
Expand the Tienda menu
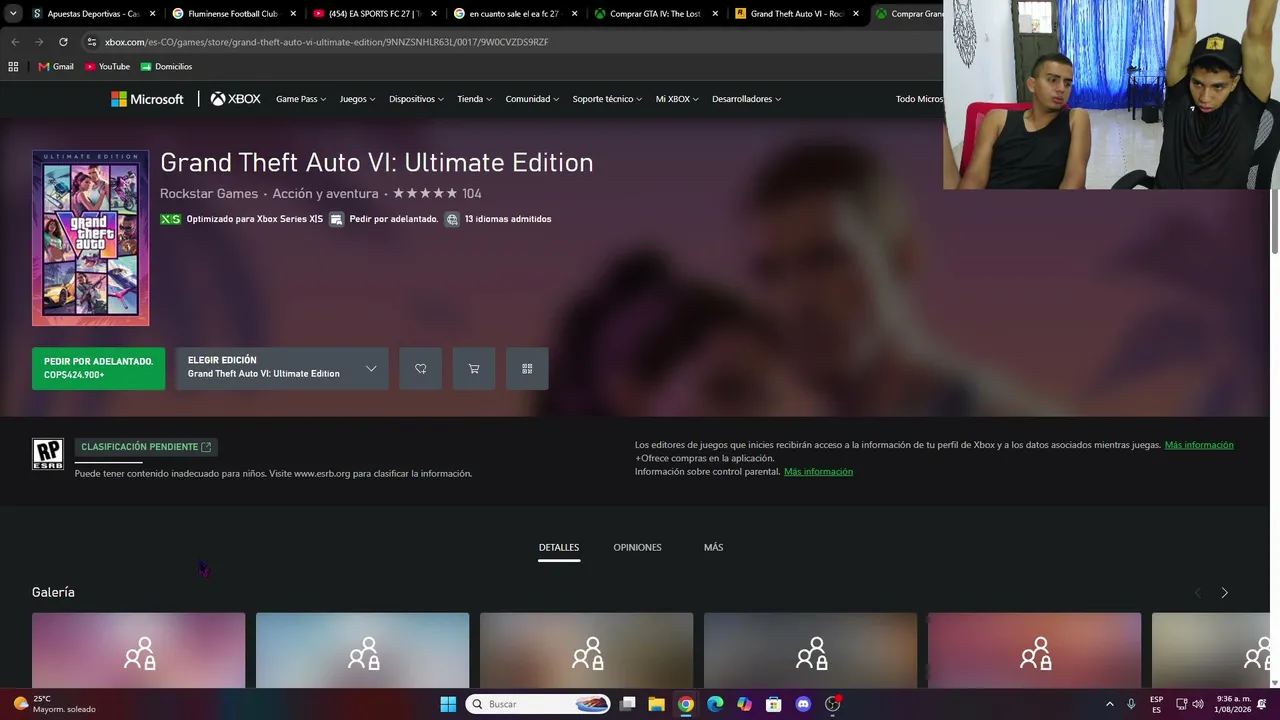pyautogui.click(x=475, y=99)
